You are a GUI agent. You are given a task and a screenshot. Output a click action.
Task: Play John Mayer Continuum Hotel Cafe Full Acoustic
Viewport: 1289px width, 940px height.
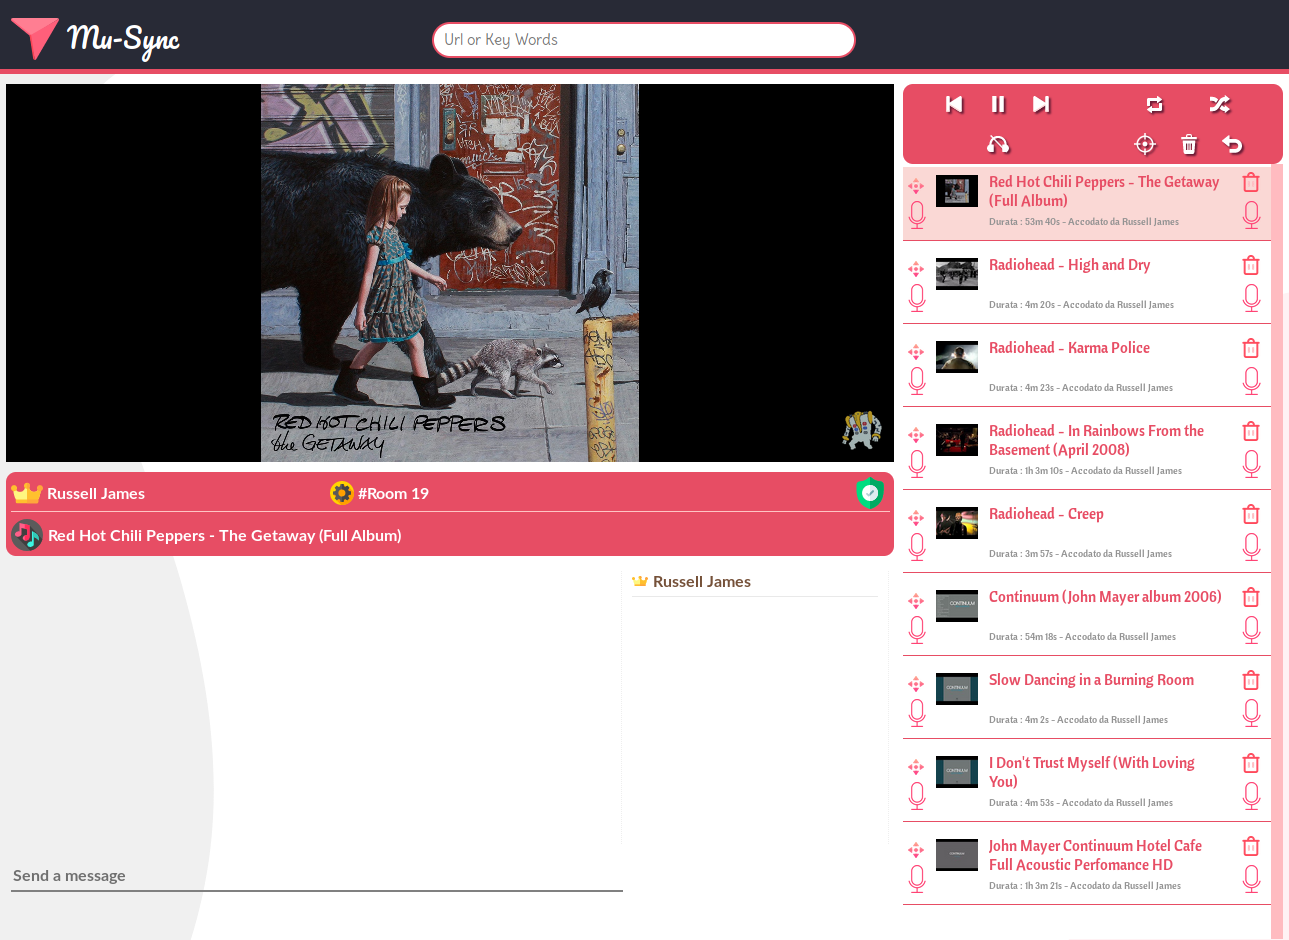pyautogui.click(x=1095, y=855)
